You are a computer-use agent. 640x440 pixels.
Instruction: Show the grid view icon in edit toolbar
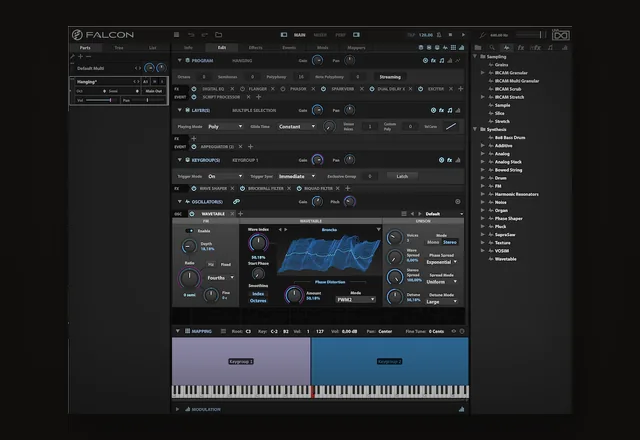click(453, 48)
